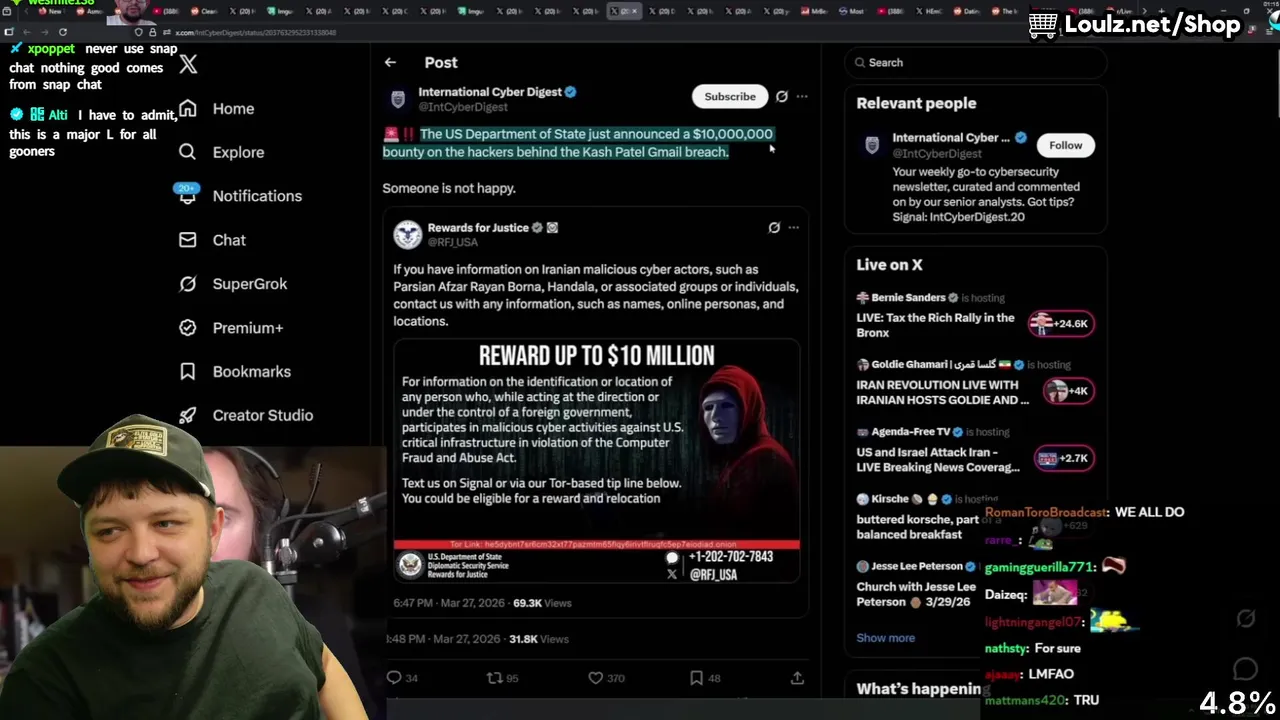The height and width of the screenshot is (720, 1280).
Task: Follow International Cyber Digest in Relevant people
Action: (x=1066, y=145)
